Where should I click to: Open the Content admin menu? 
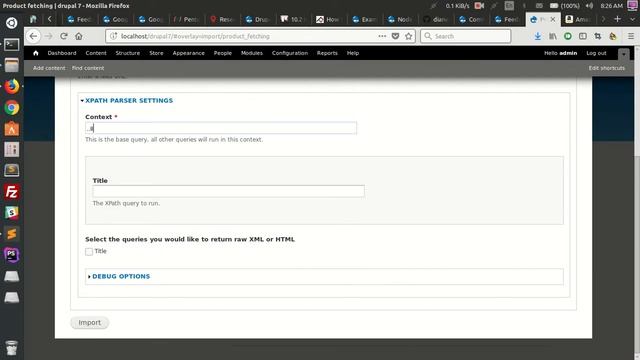[96, 53]
